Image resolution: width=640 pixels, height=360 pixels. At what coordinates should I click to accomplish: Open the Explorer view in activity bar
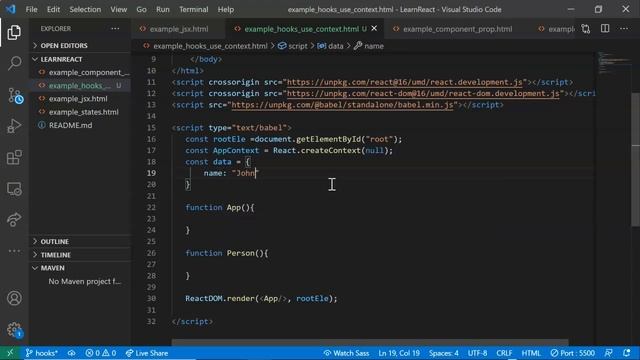click(x=14, y=32)
